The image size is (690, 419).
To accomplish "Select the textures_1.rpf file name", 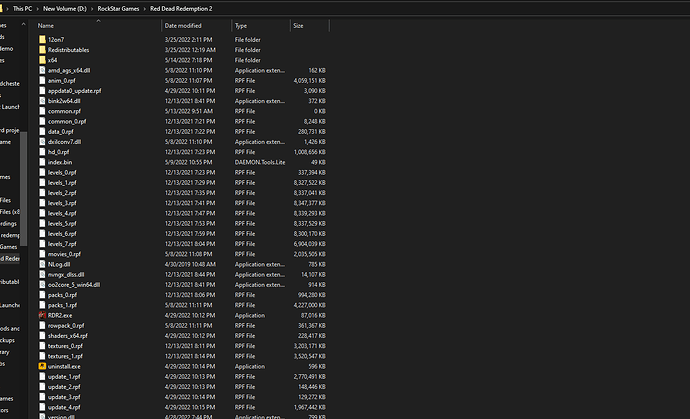I will point(65,356).
